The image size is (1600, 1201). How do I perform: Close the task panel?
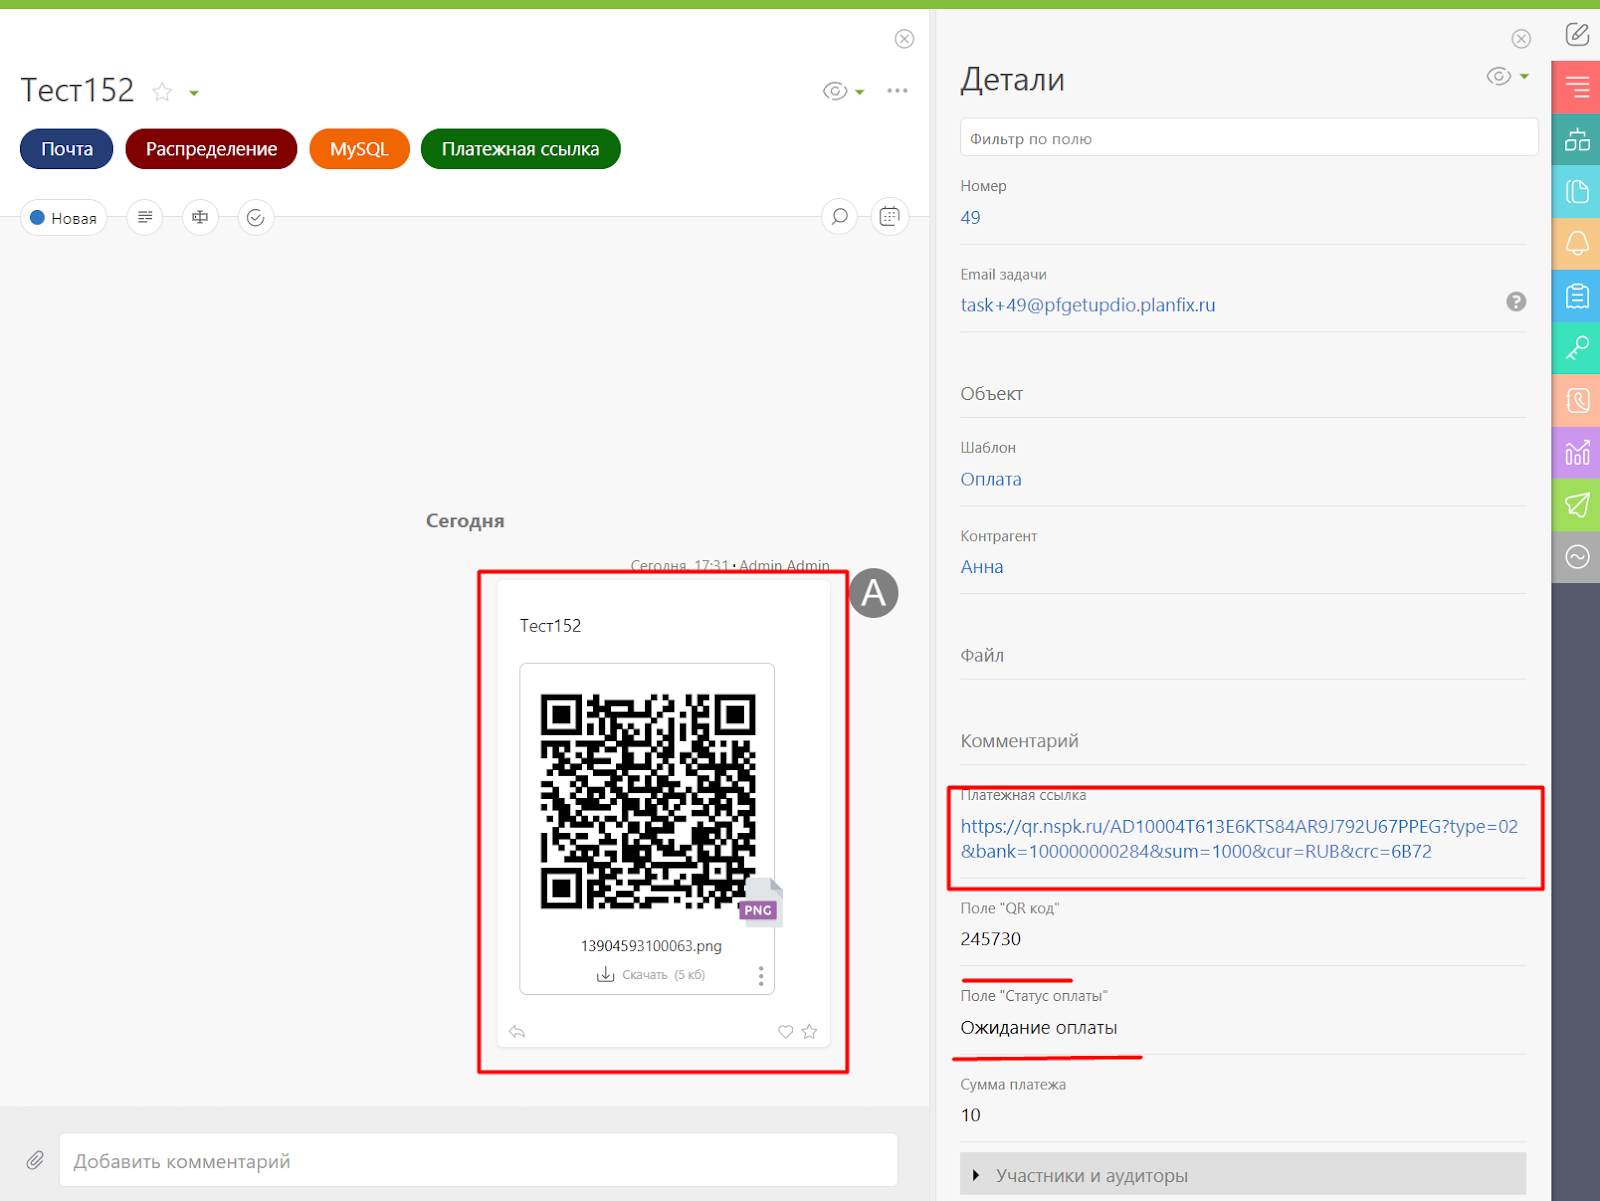coord(904,39)
